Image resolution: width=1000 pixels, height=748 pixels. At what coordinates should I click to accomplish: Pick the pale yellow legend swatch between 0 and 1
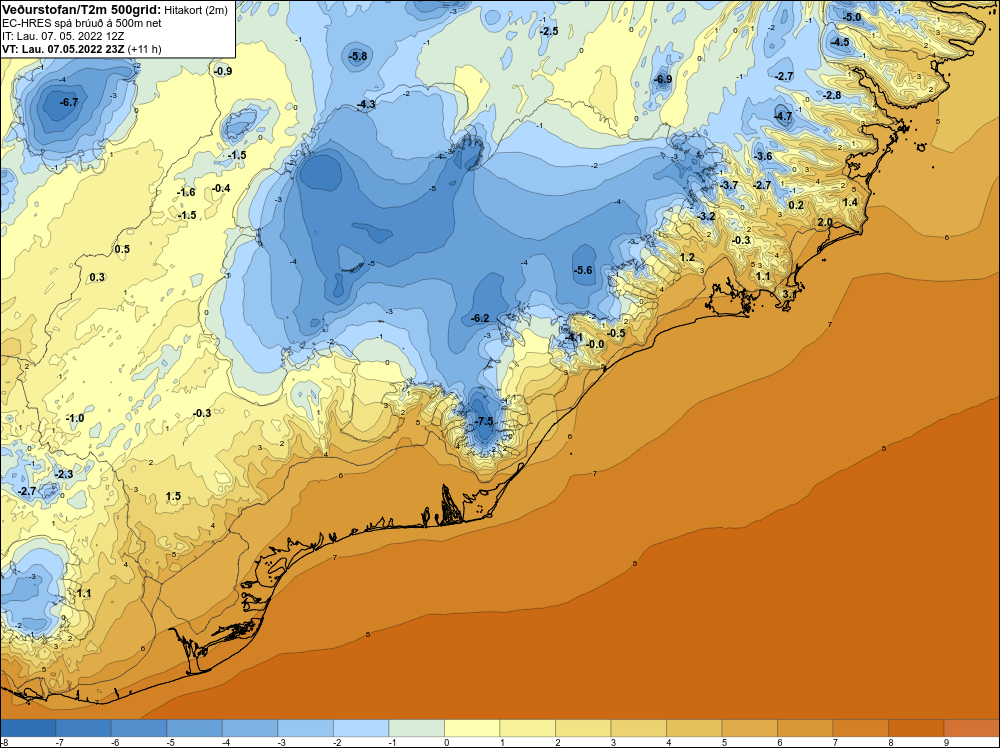tap(472, 728)
